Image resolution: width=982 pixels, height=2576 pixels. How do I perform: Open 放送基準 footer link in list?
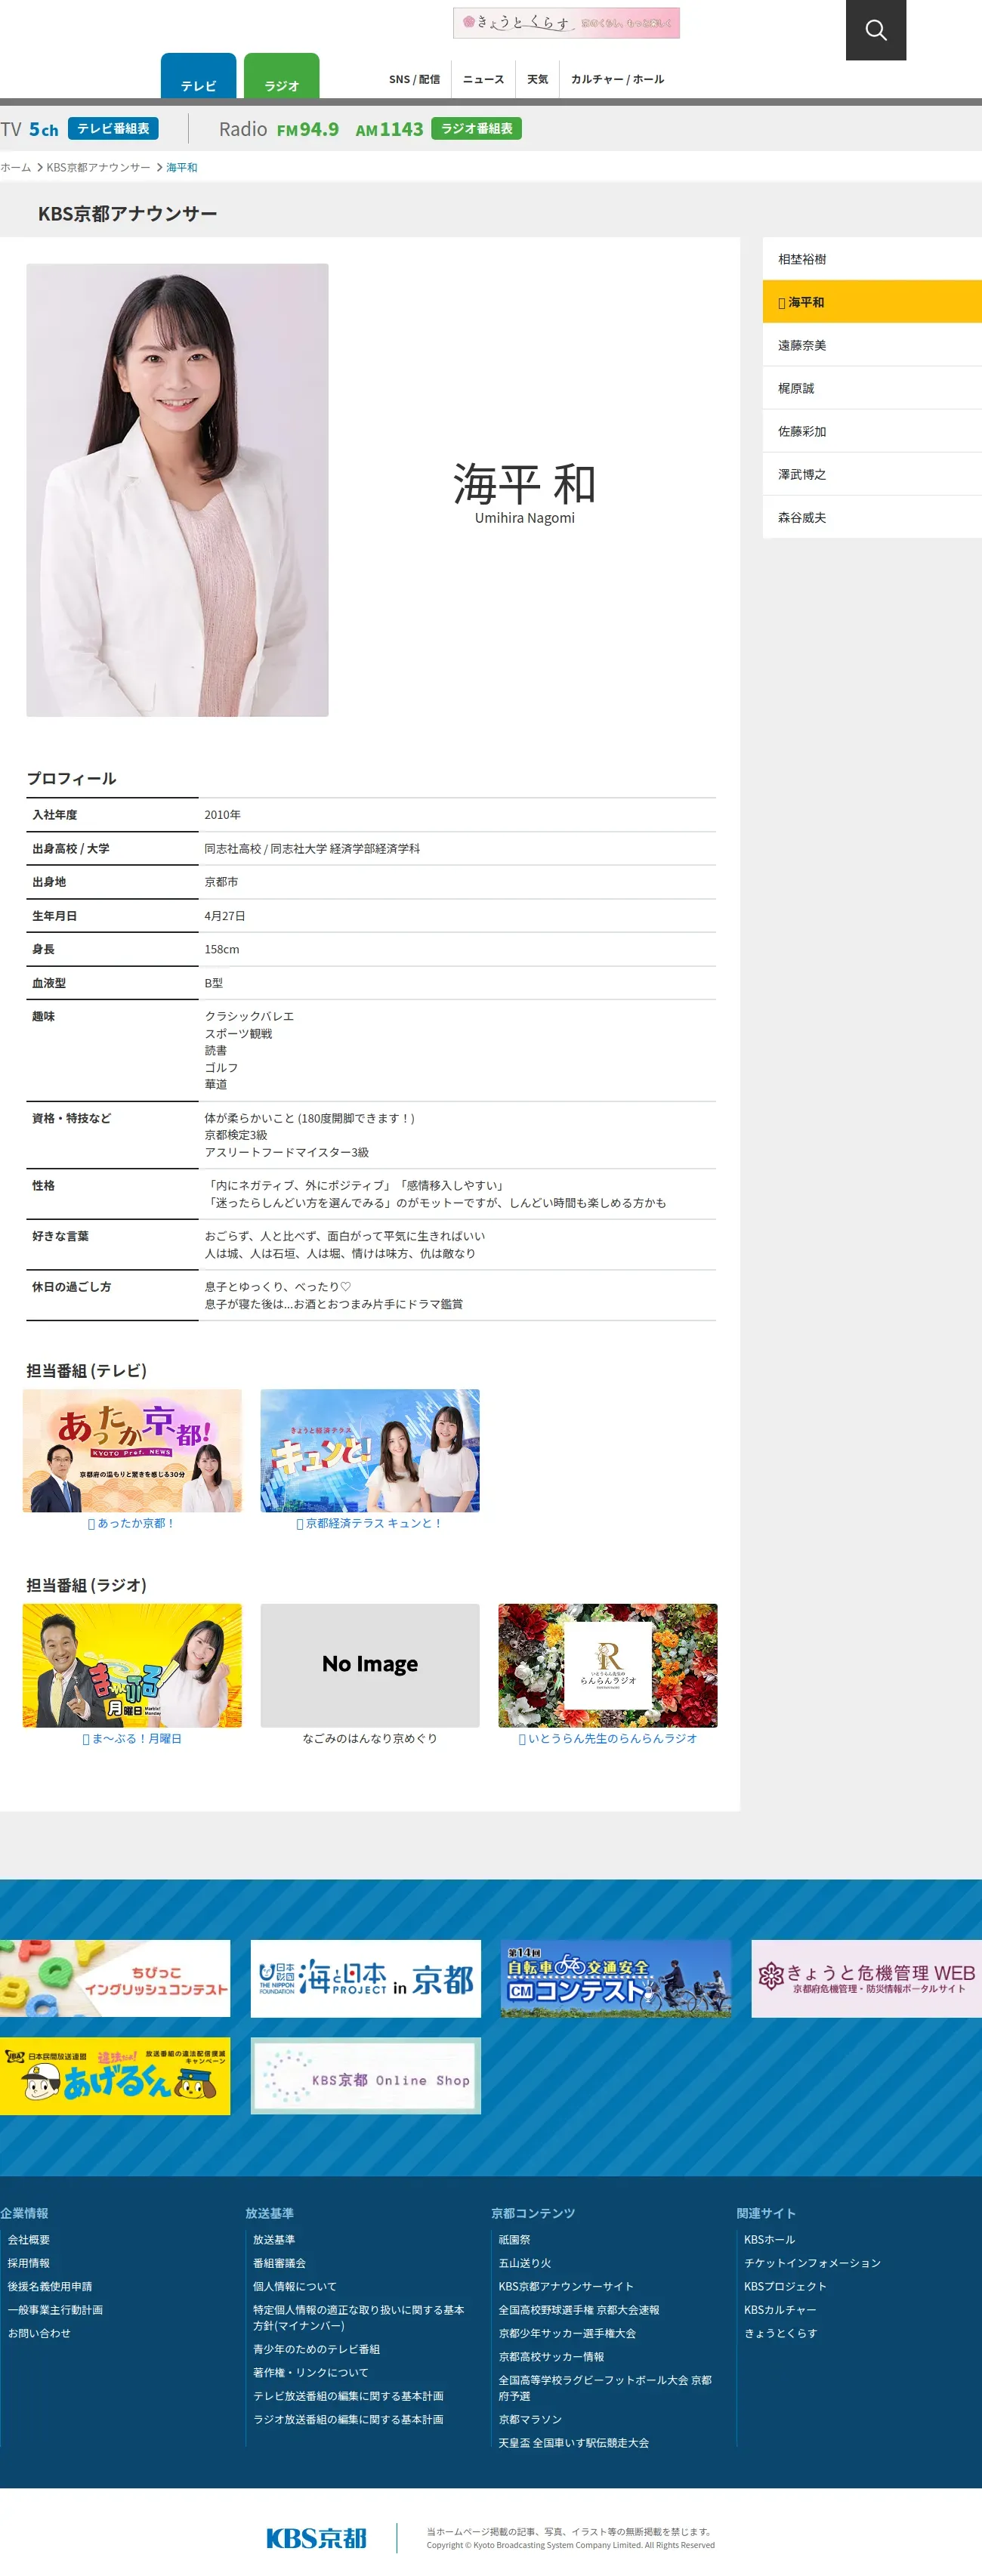[274, 2240]
